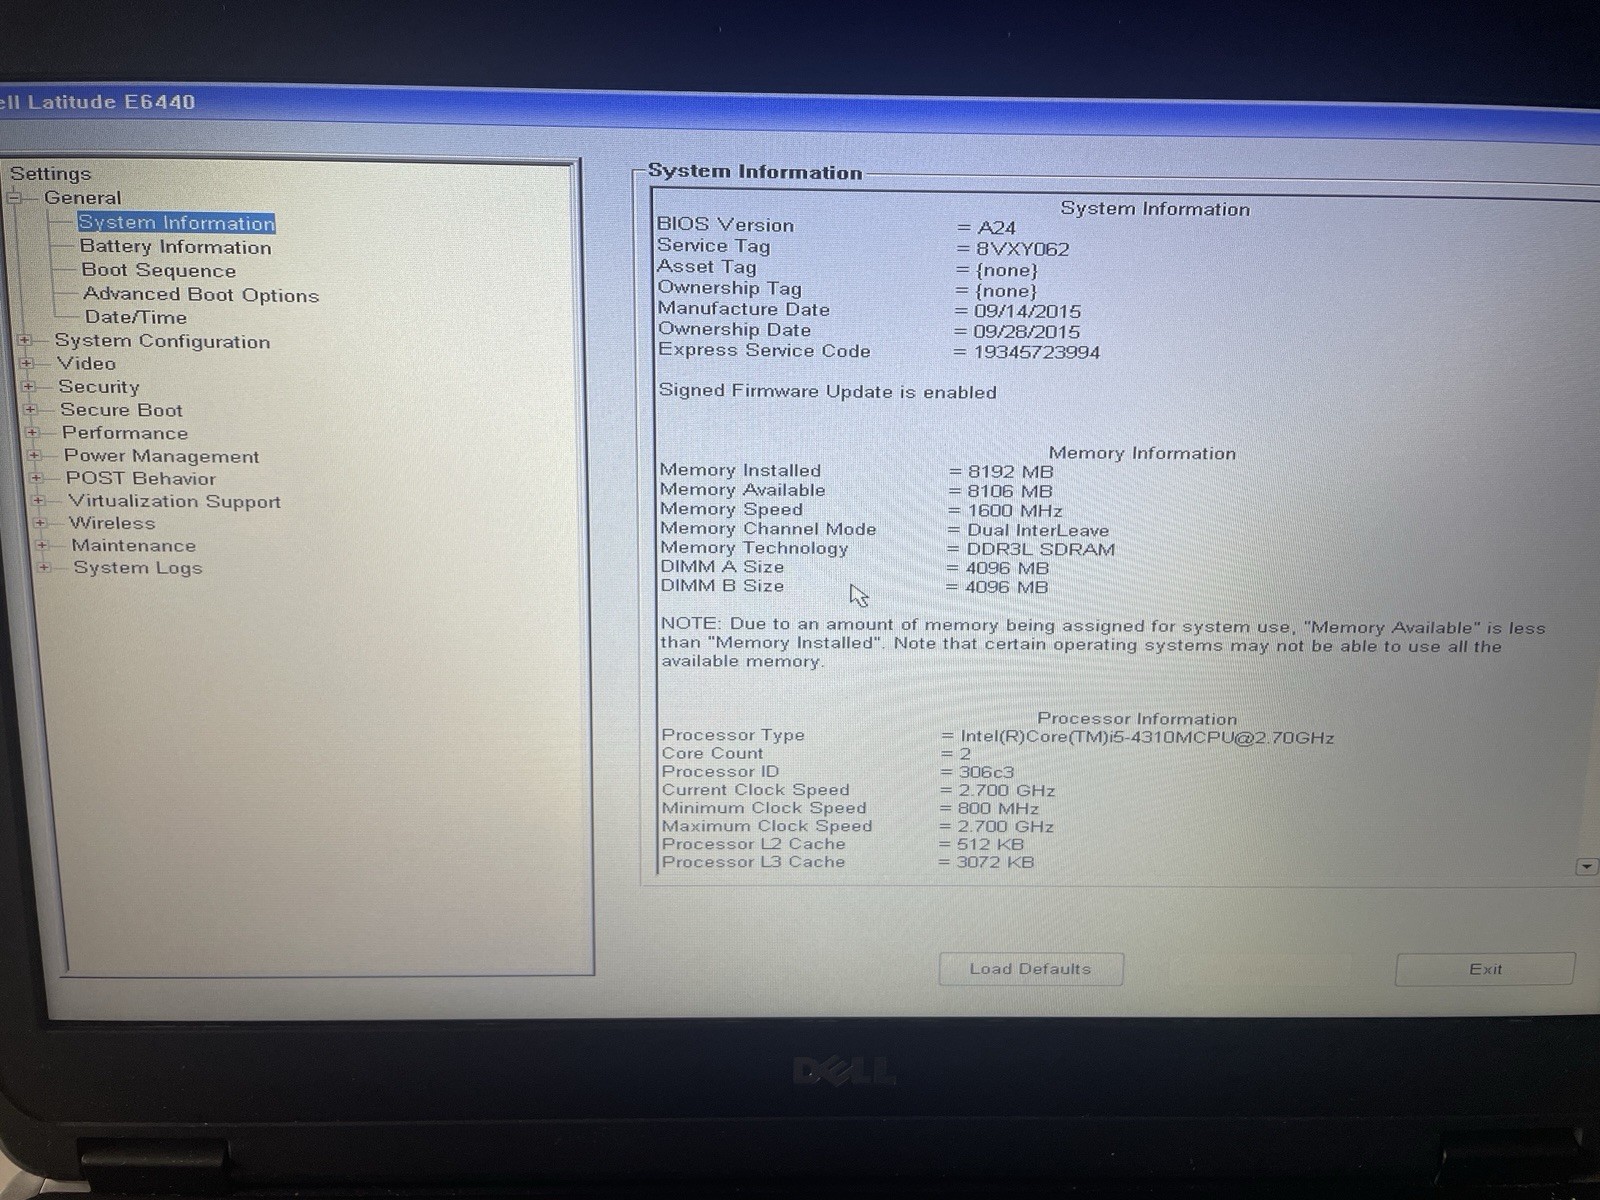Select the Performance label
The image size is (1600, 1200).
click(x=125, y=433)
